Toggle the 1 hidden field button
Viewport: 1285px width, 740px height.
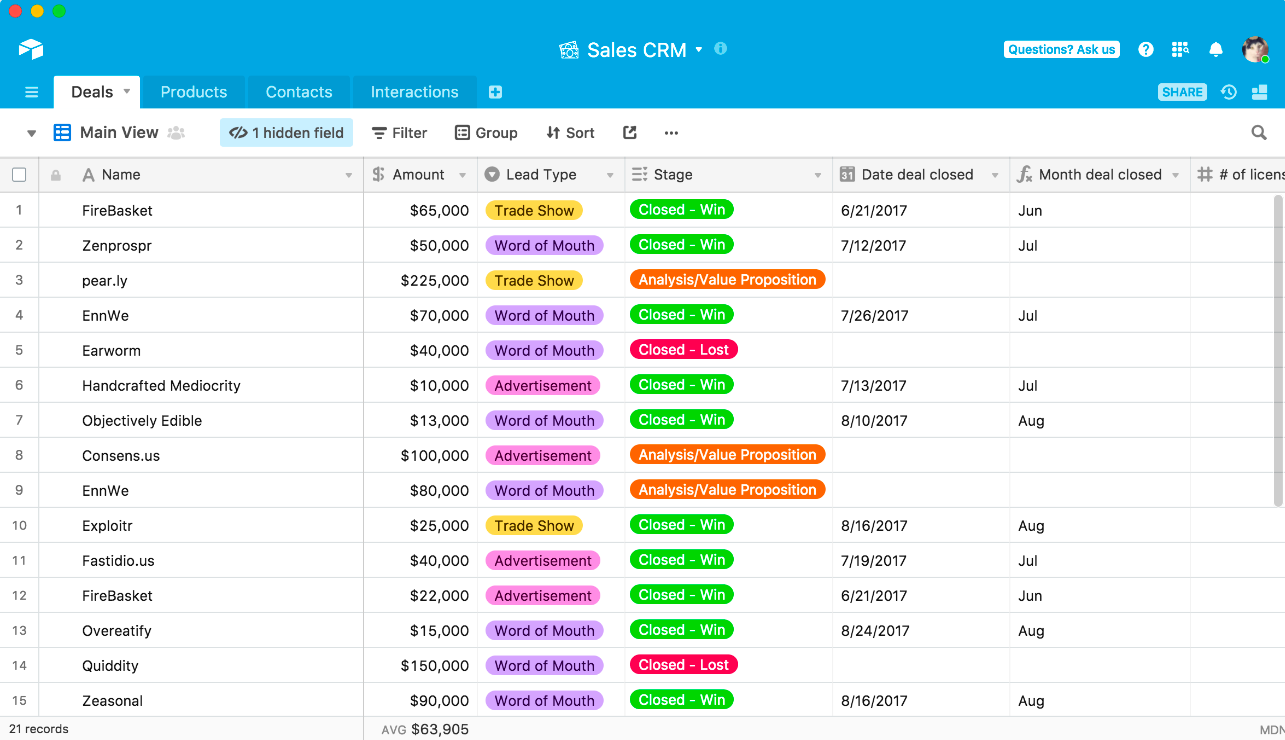[286, 133]
